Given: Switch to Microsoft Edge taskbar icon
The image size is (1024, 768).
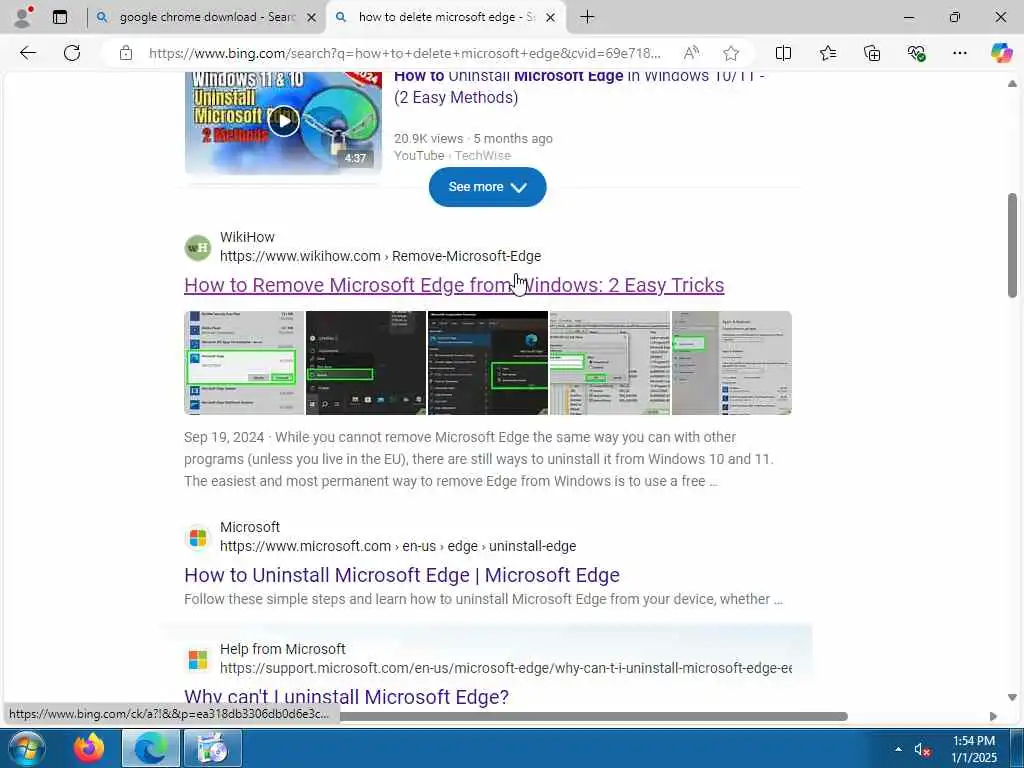Looking at the screenshot, I should (x=150, y=748).
